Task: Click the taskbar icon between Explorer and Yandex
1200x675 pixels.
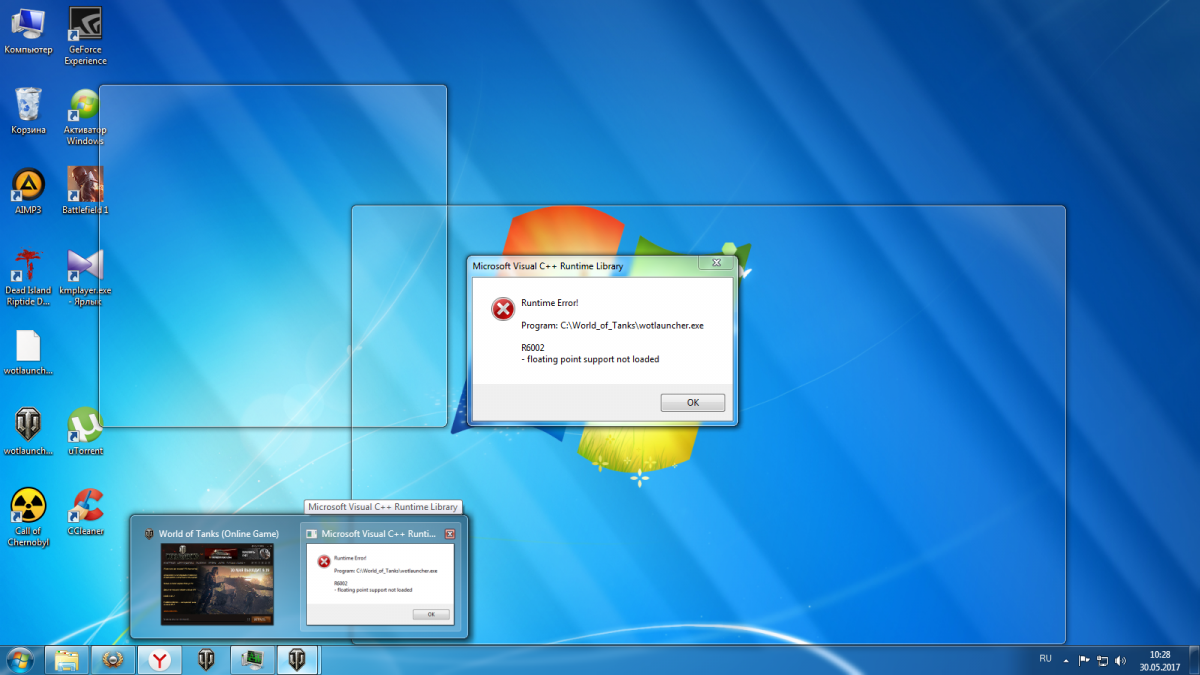Action: pyautogui.click(x=112, y=659)
